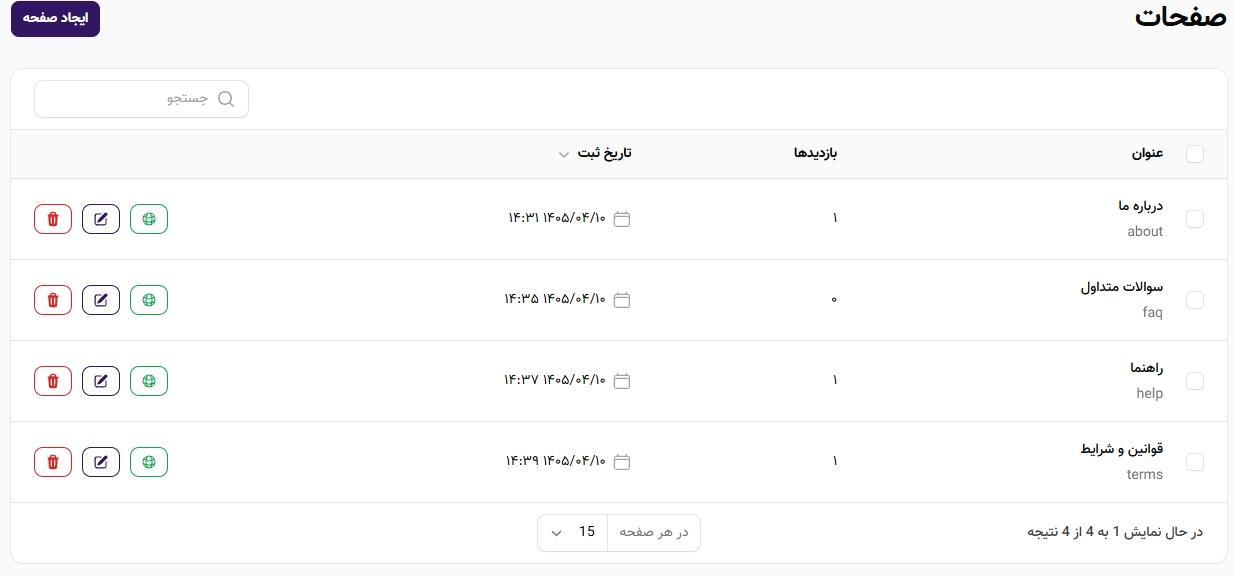
Task: Click the search magnifier icon
Action: [x=226, y=99]
